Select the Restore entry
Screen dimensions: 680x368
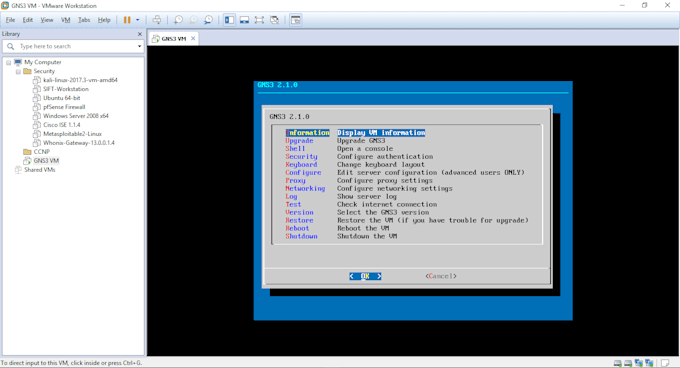(x=299, y=220)
